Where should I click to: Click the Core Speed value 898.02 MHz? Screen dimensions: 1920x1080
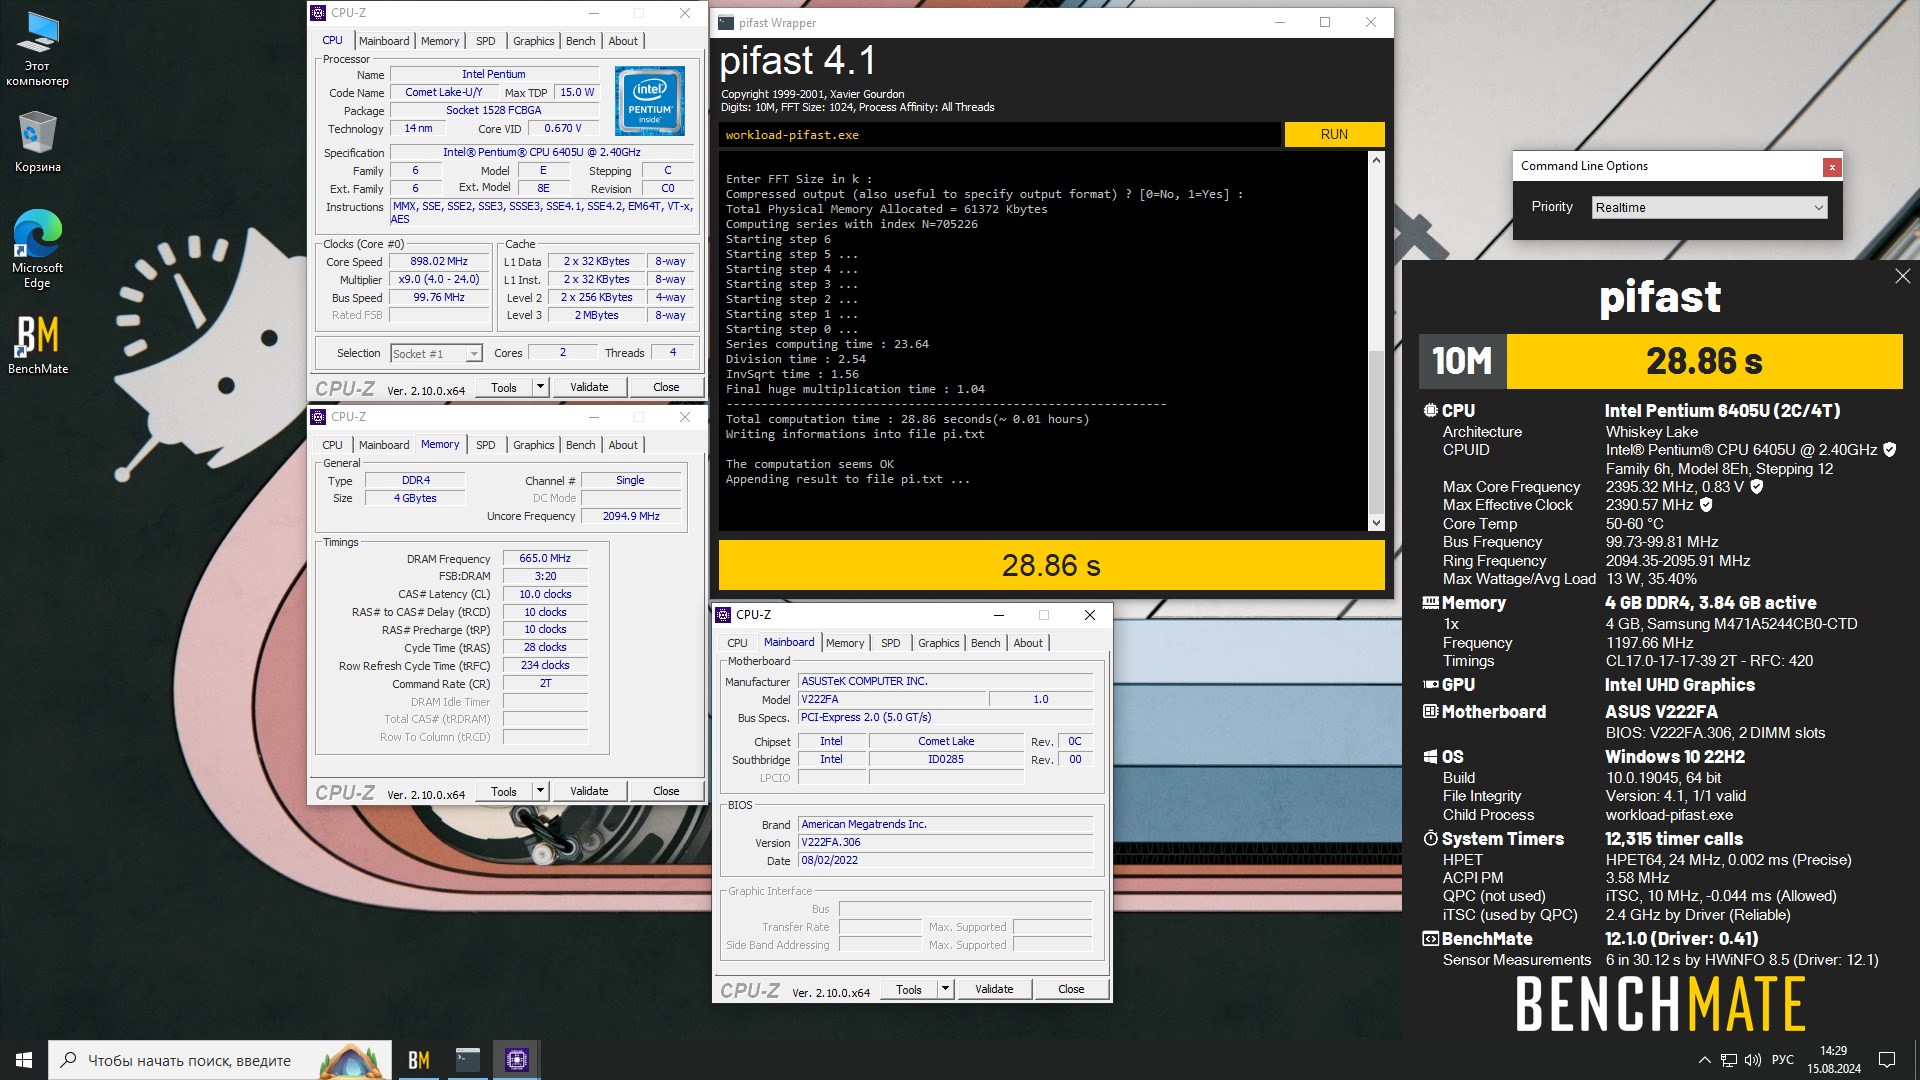tap(439, 261)
